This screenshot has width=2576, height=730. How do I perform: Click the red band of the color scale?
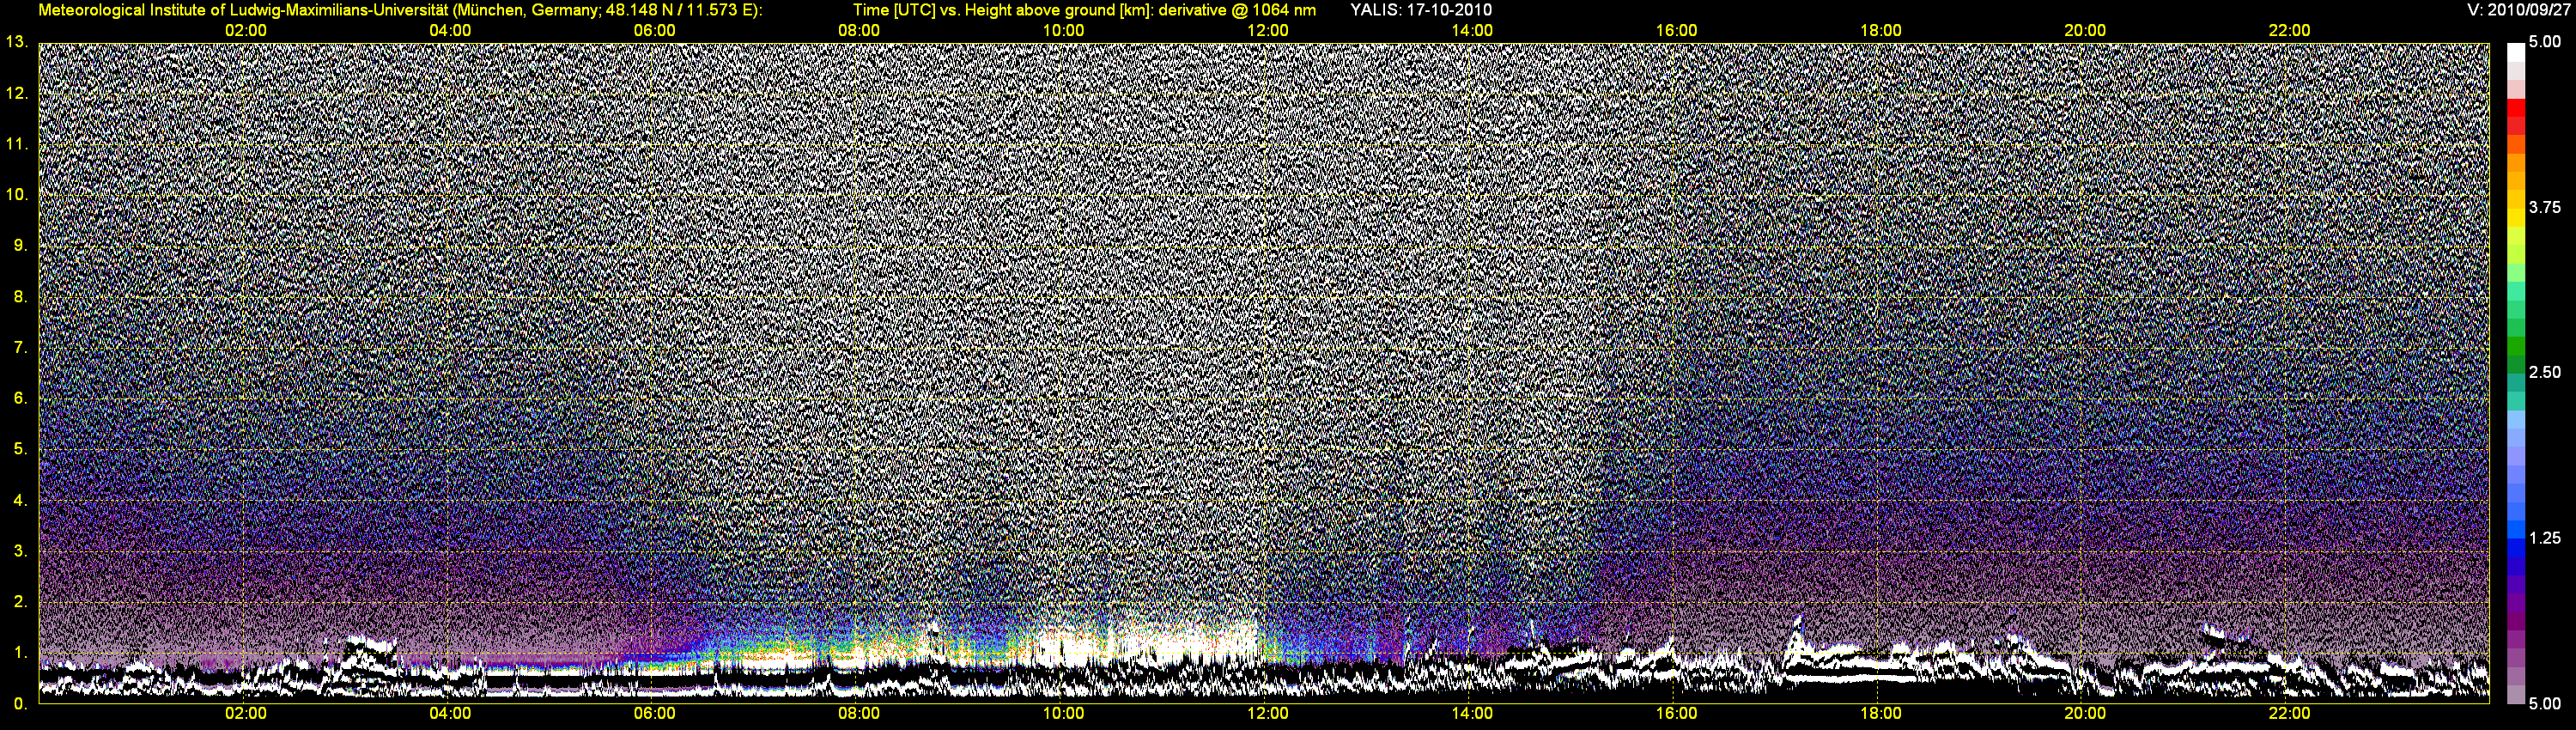(2516, 108)
